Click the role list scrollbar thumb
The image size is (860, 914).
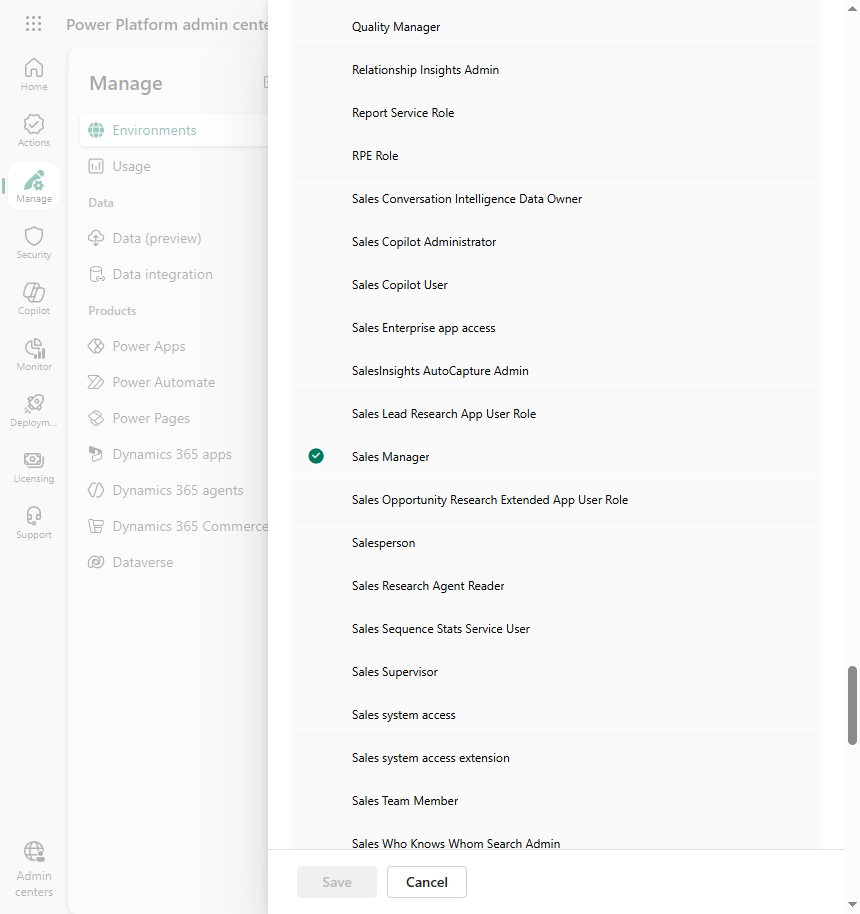pos(852,705)
